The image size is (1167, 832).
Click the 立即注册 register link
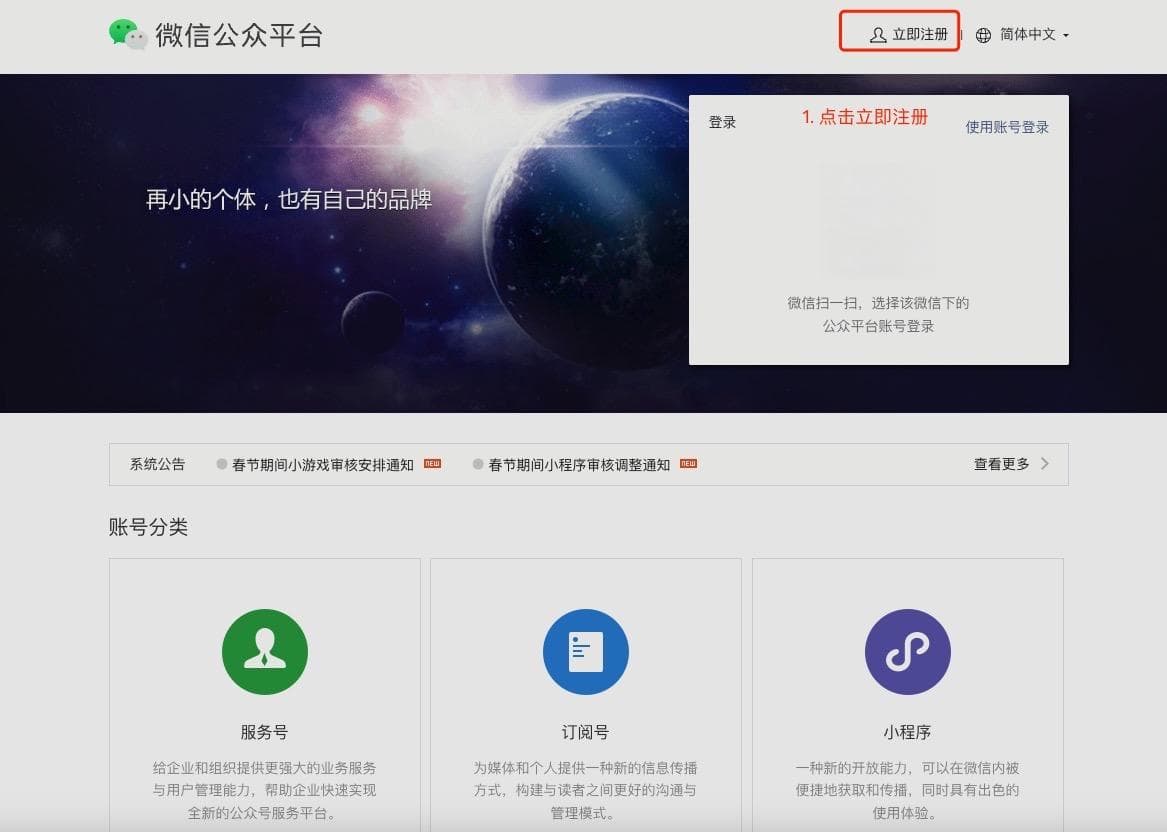[920, 34]
